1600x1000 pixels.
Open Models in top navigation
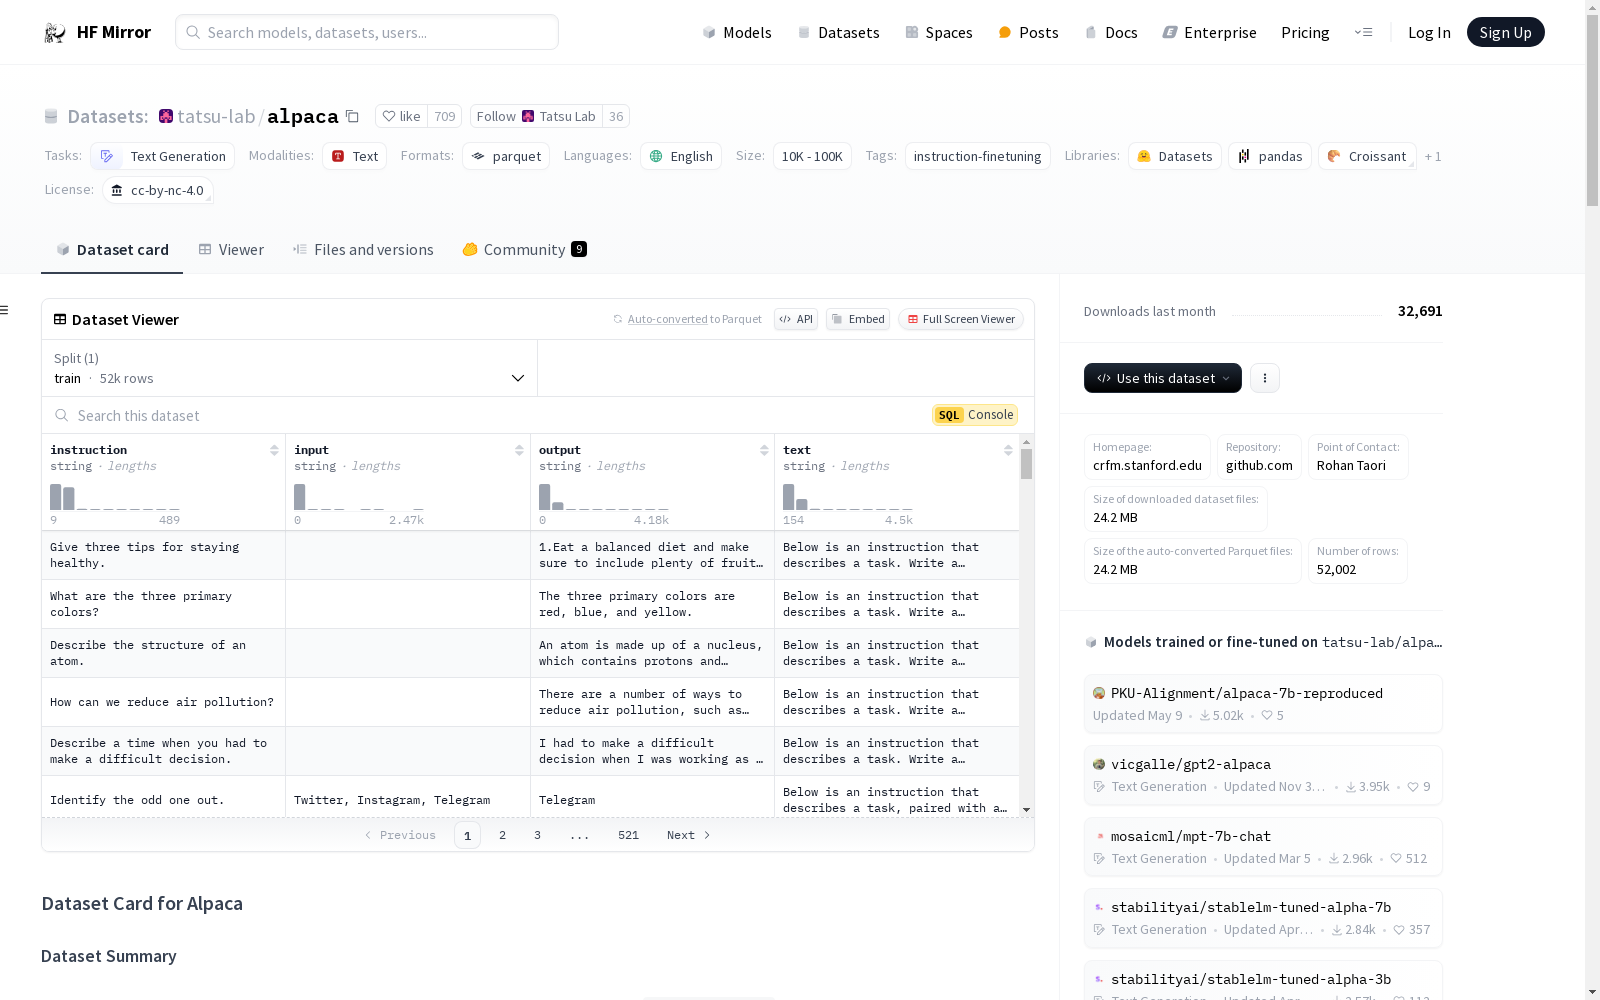click(737, 32)
